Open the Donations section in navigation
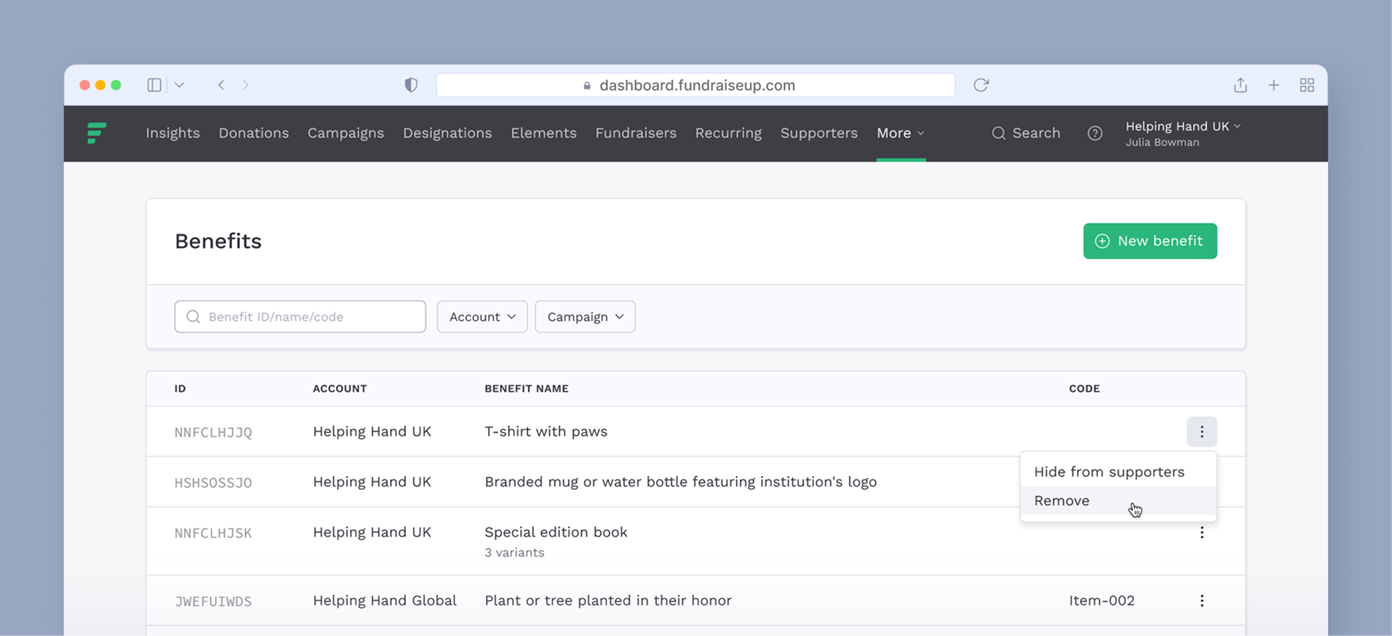Viewport: 1392px width, 636px height. pos(253,133)
